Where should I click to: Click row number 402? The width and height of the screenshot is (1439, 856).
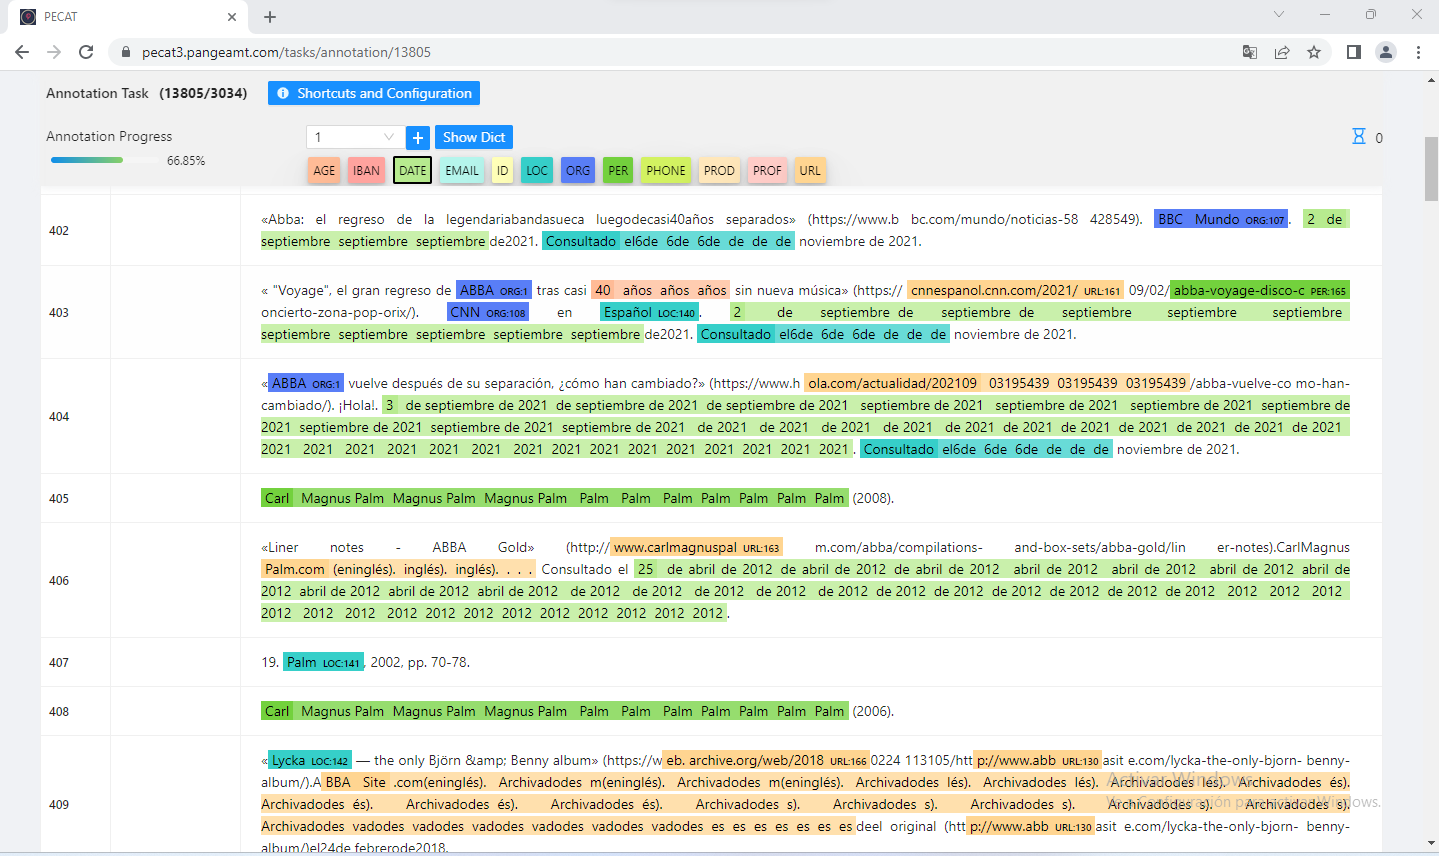[x=59, y=230]
